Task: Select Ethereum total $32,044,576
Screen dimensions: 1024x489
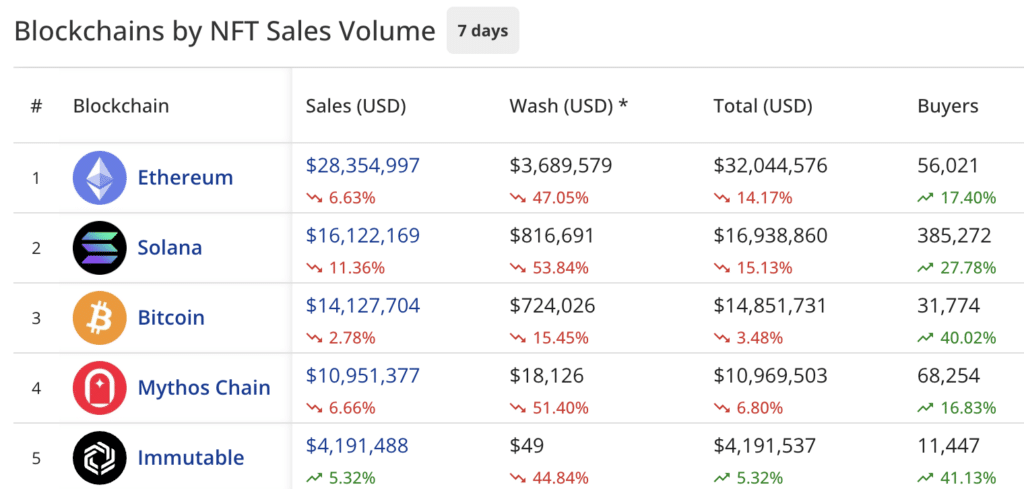Action: (770, 166)
